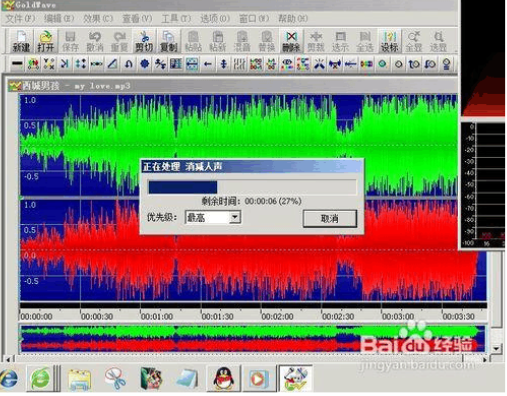Click the 撤消 (Undo) toolbar icon
The height and width of the screenshot is (396, 507).
[95, 41]
